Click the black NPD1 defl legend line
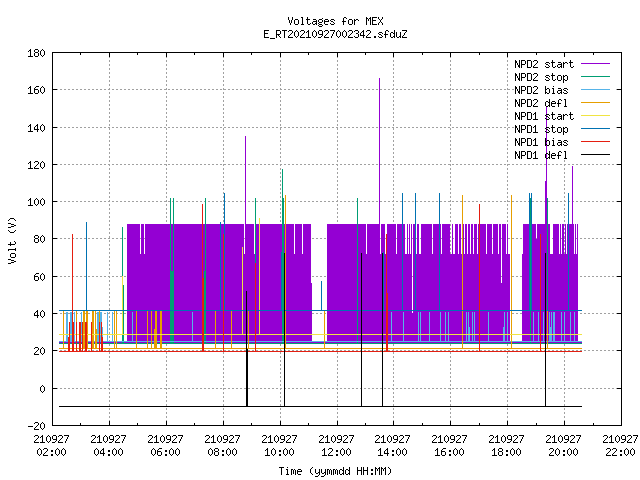The height and width of the screenshot is (480, 640). point(595,155)
